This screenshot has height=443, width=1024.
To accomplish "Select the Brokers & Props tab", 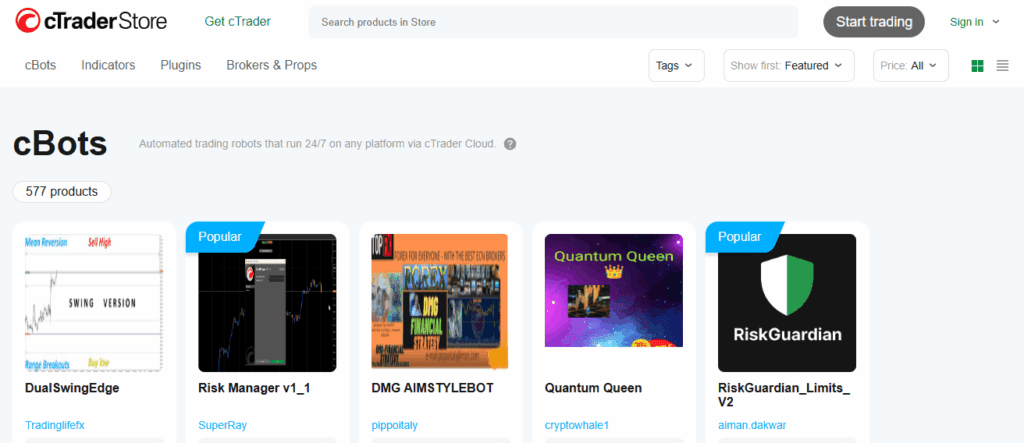I will (272, 65).
